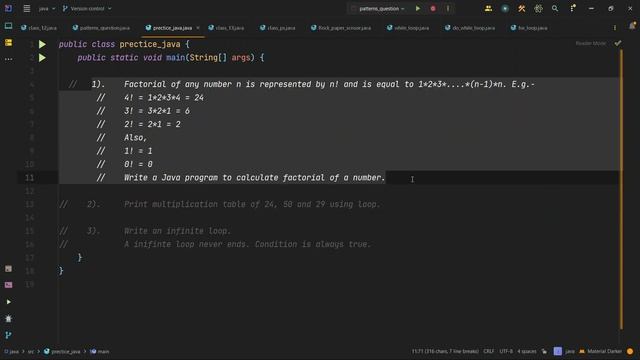Click the round teal AI assistant icon
This screenshot has width=640, height=360.
pos(505,8)
